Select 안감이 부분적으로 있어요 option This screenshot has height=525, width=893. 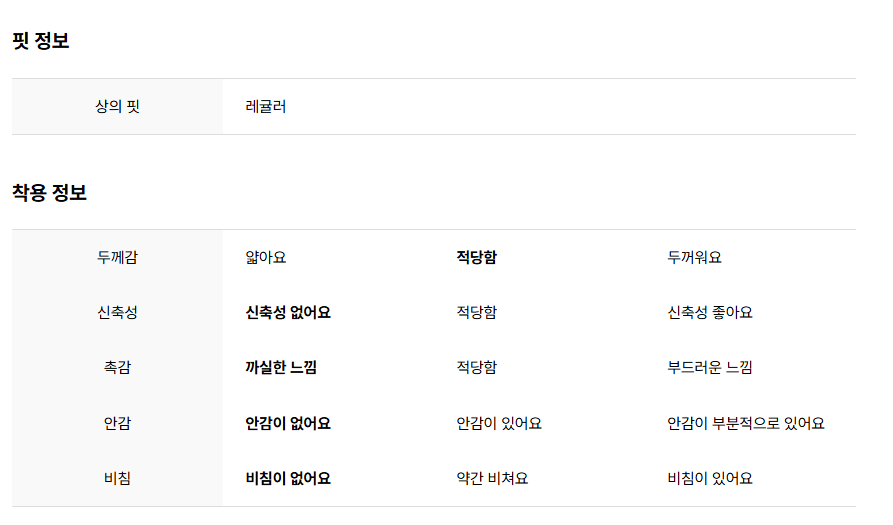click(746, 424)
